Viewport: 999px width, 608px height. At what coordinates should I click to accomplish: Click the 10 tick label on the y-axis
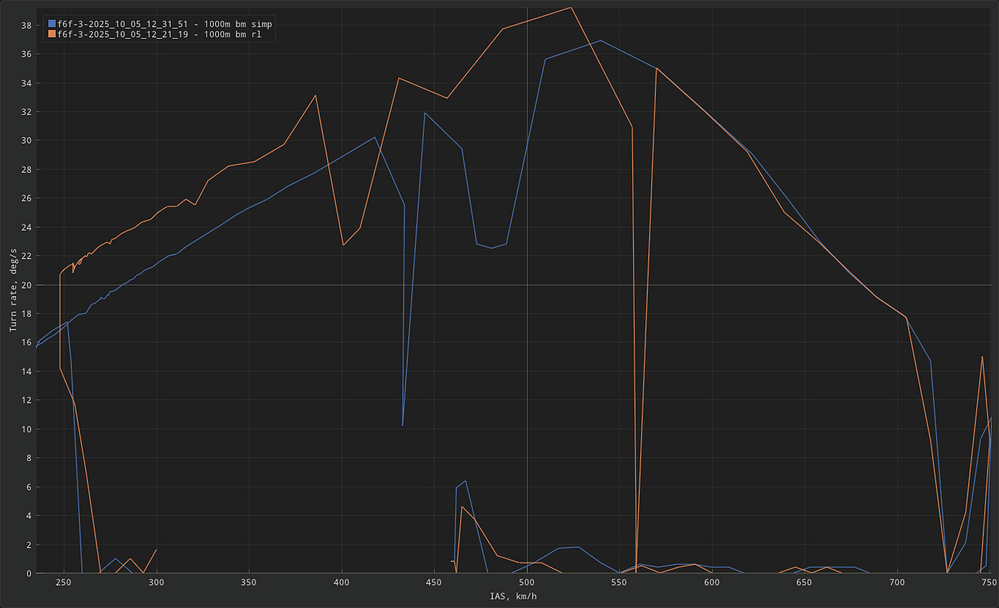[27, 429]
